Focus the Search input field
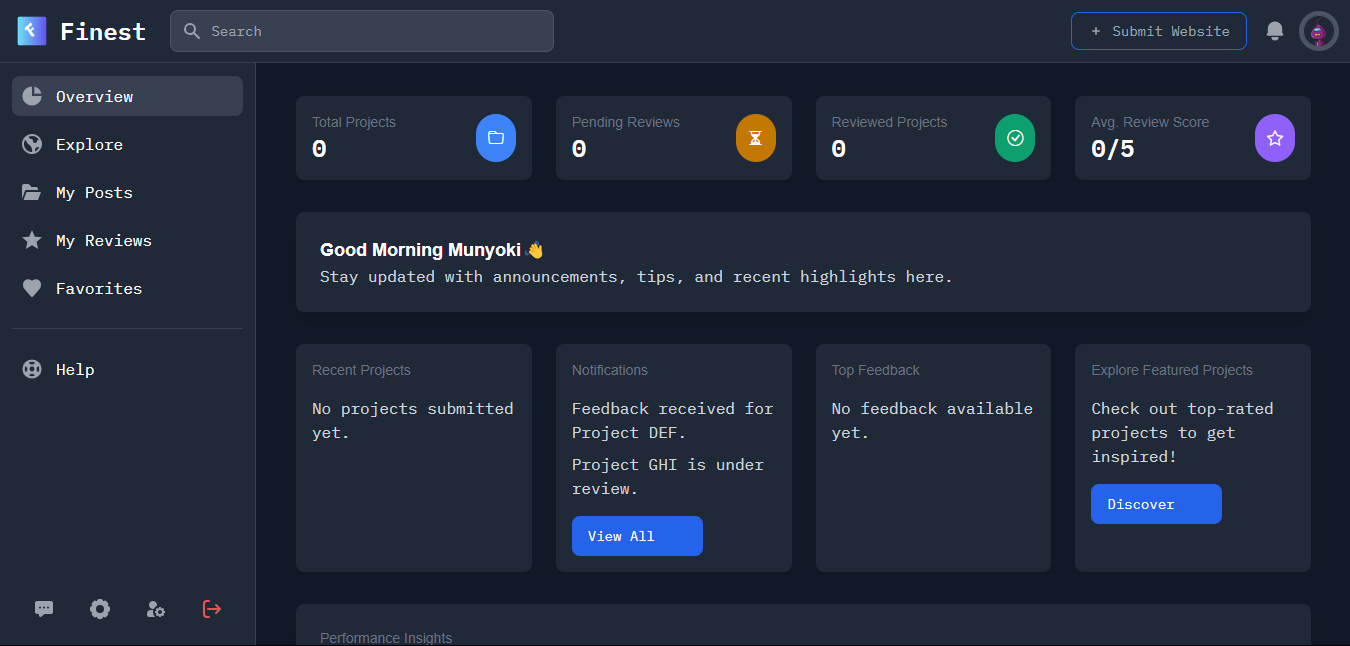 (362, 31)
